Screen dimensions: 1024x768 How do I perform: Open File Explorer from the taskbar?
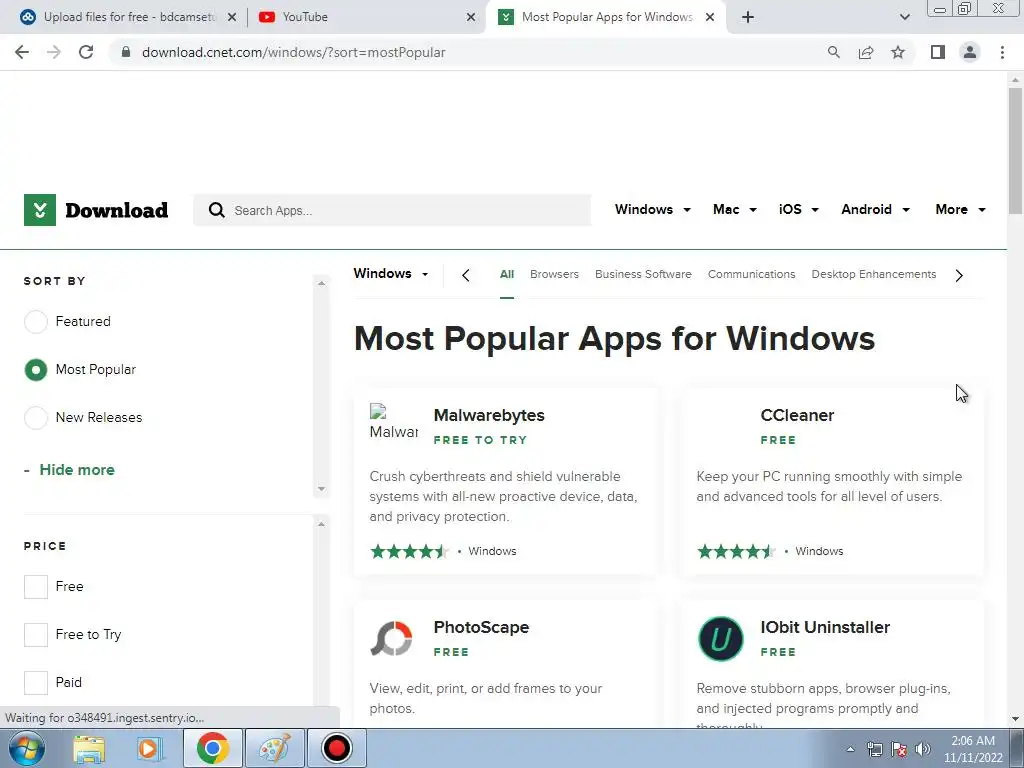tap(89, 748)
